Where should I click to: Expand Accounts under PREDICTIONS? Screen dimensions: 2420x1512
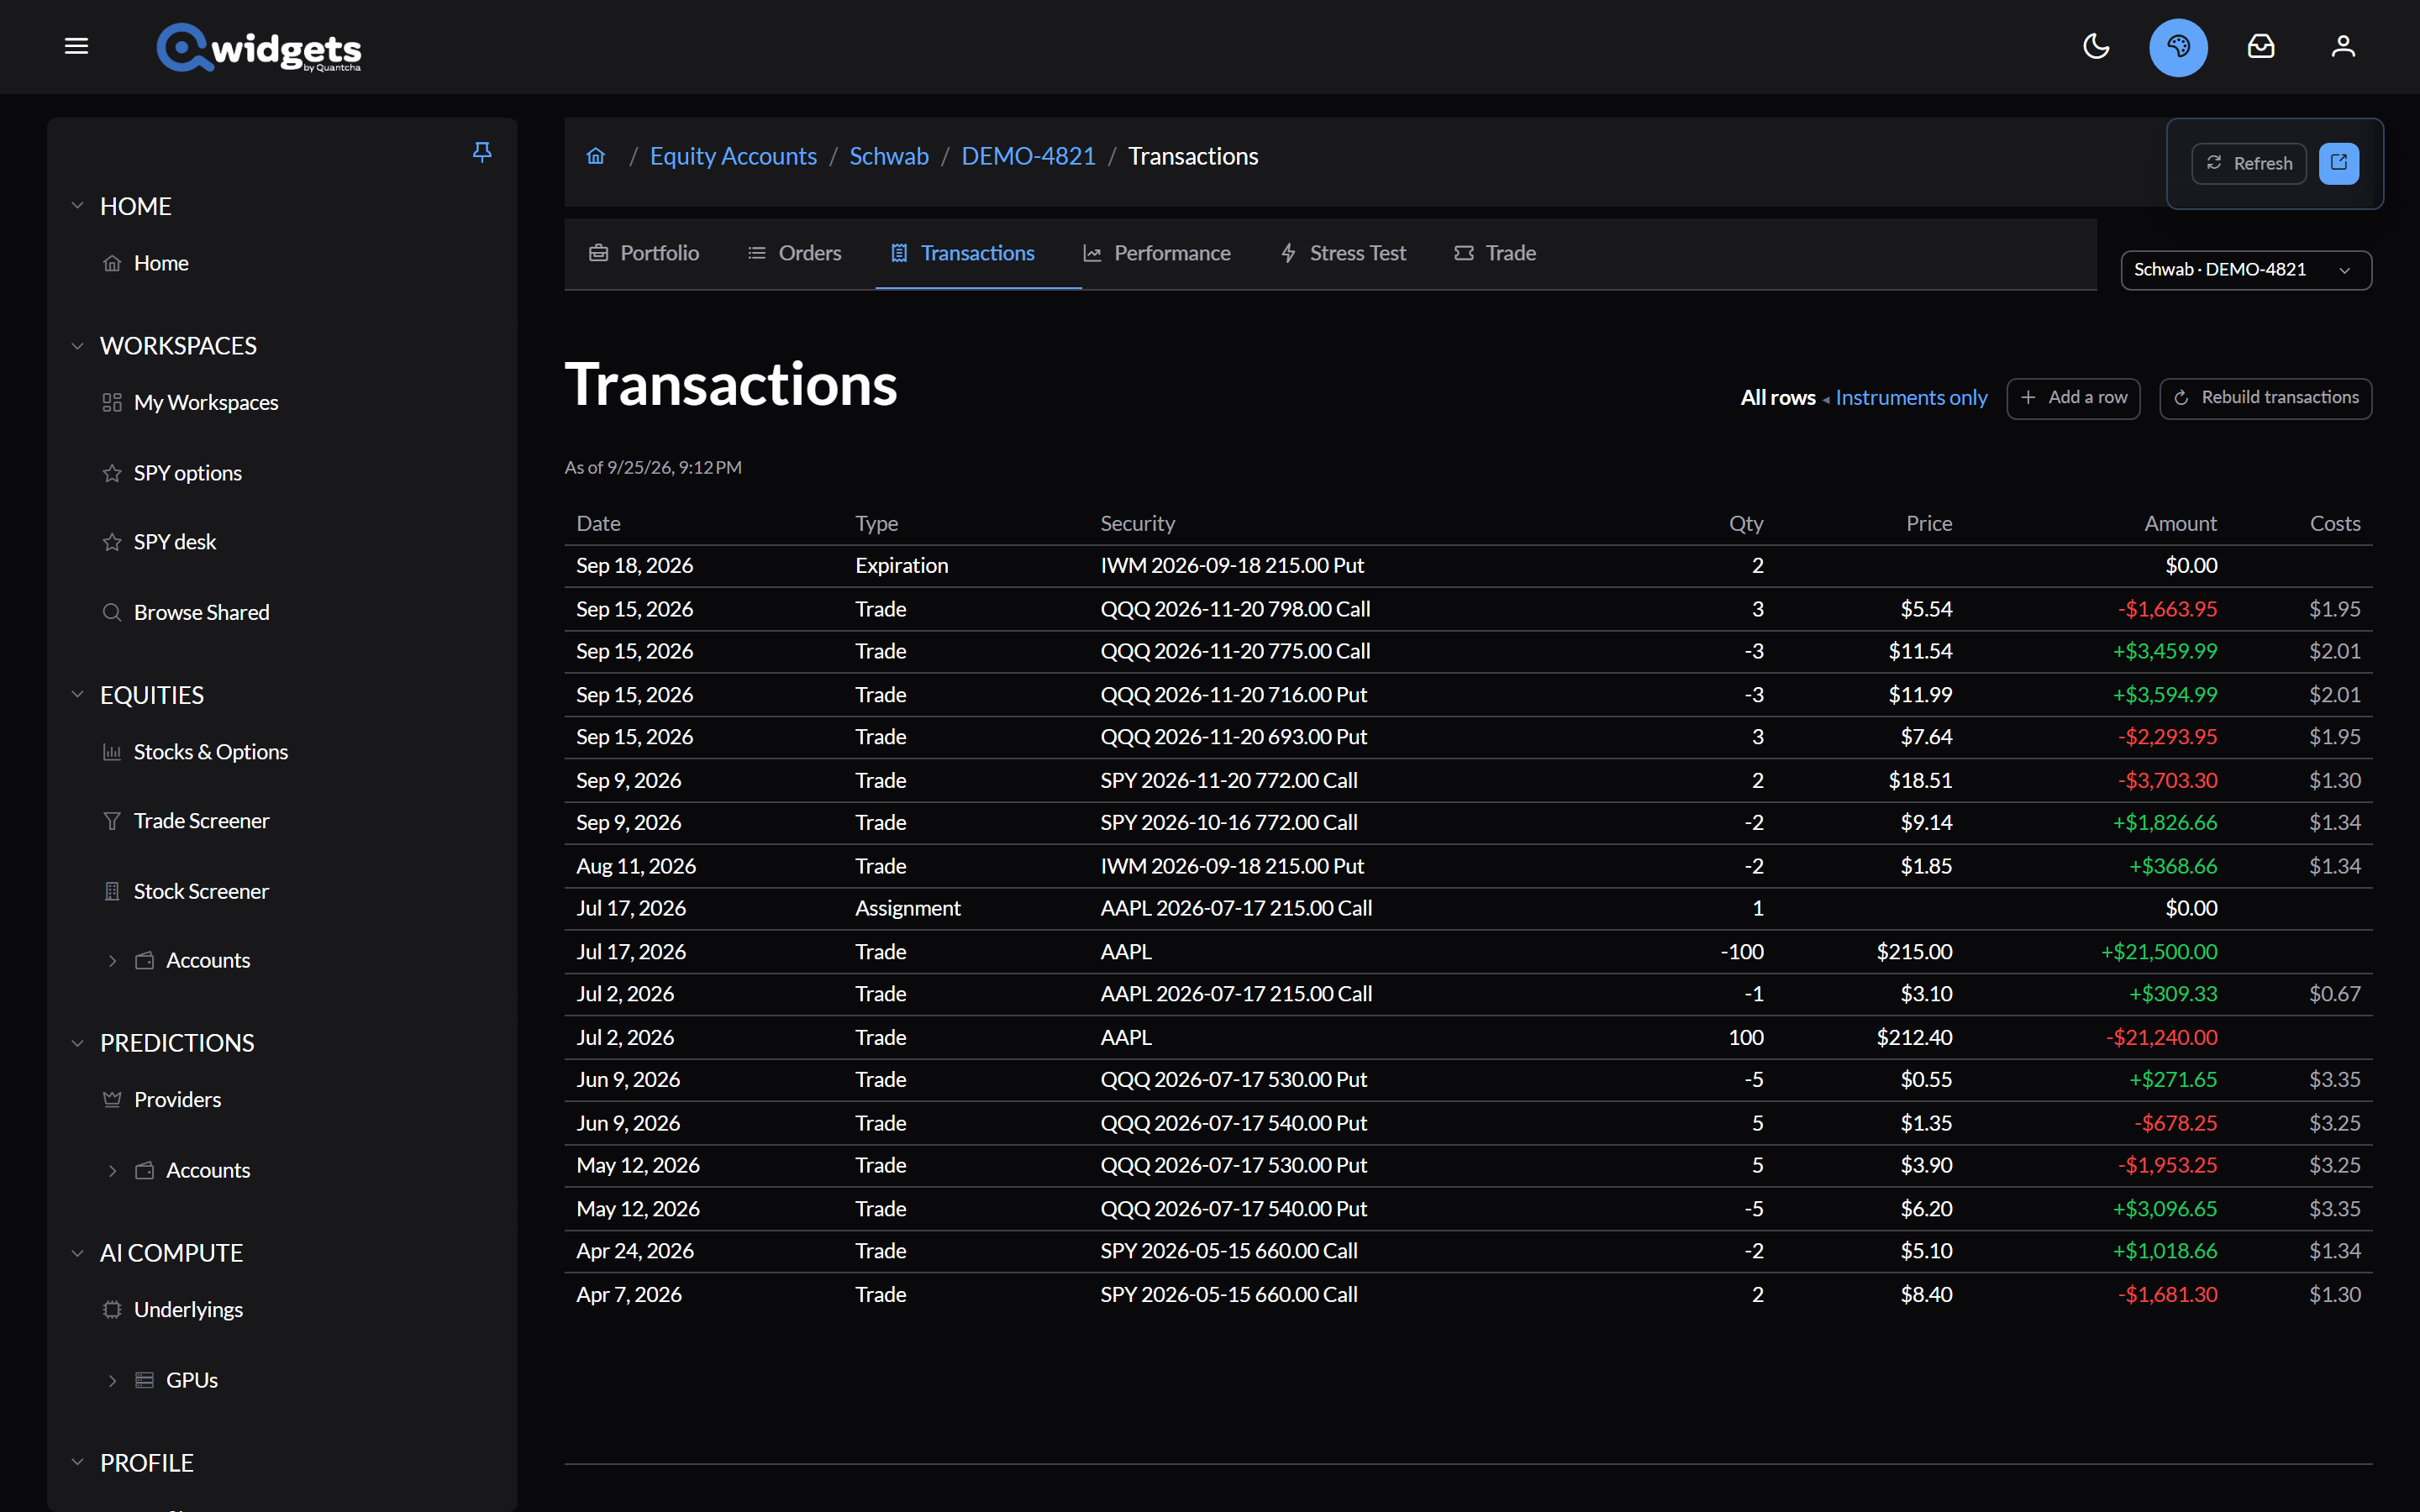point(112,1171)
